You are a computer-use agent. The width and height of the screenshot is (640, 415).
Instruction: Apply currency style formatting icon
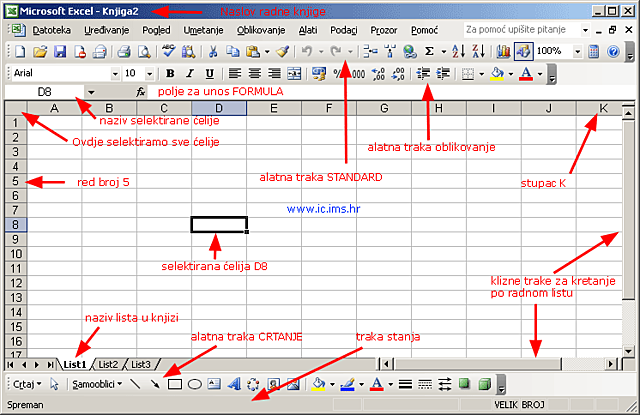pyautogui.click(x=318, y=74)
